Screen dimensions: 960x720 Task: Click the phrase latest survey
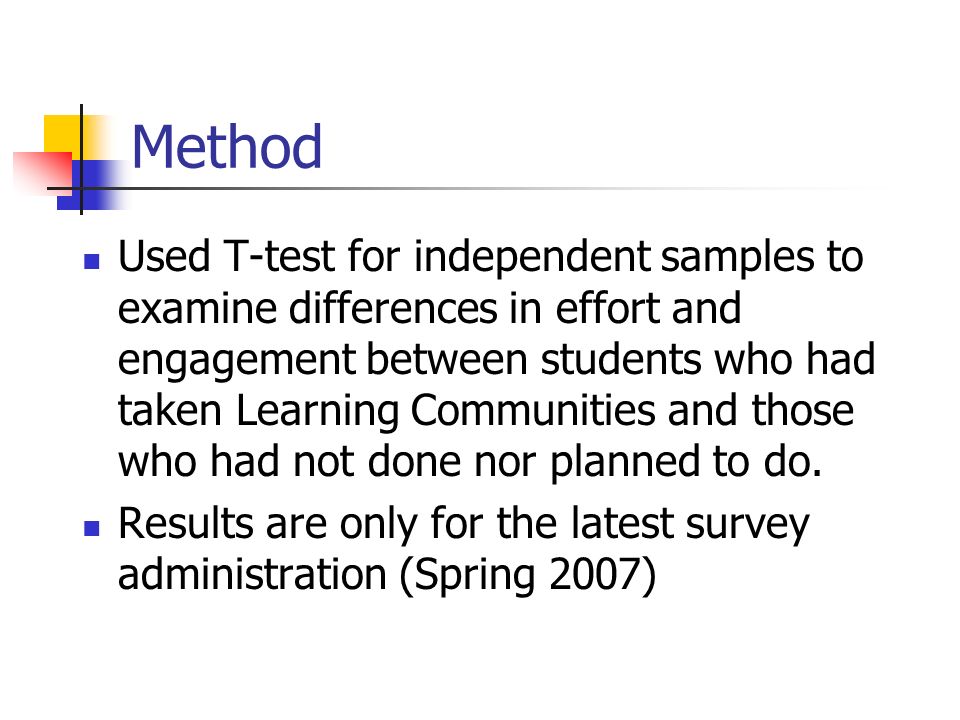(x=689, y=526)
